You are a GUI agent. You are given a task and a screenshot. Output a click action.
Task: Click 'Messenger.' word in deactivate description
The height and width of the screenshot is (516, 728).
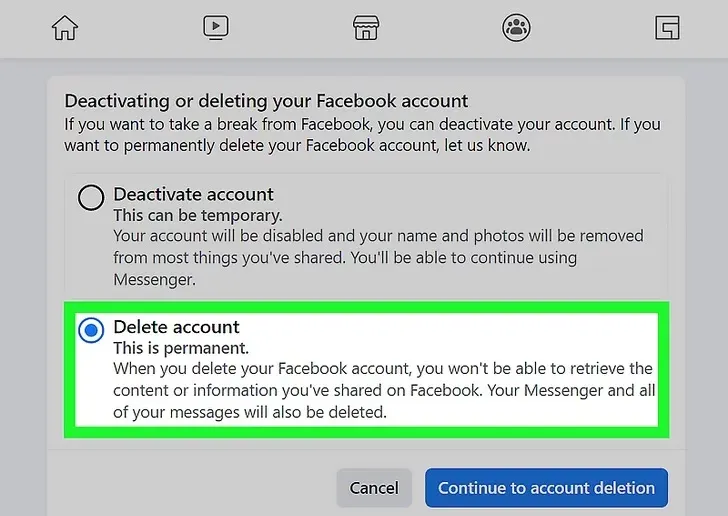[155, 280]
